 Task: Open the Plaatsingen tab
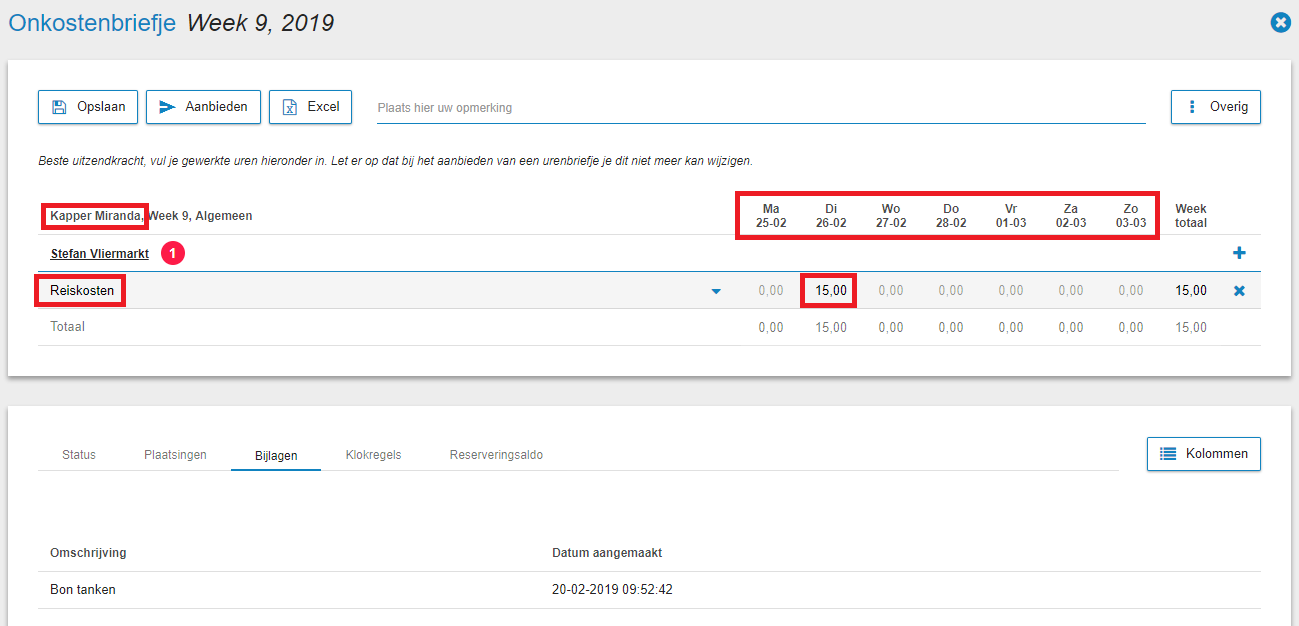[175, 455]
